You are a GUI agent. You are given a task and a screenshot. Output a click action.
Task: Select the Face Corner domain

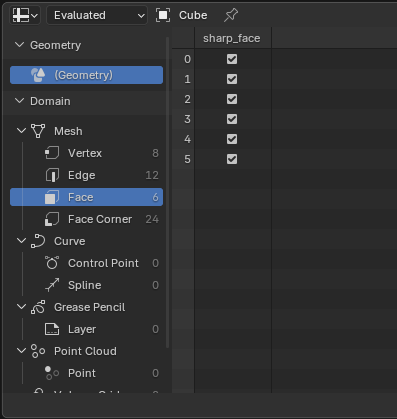coord(86,219)
